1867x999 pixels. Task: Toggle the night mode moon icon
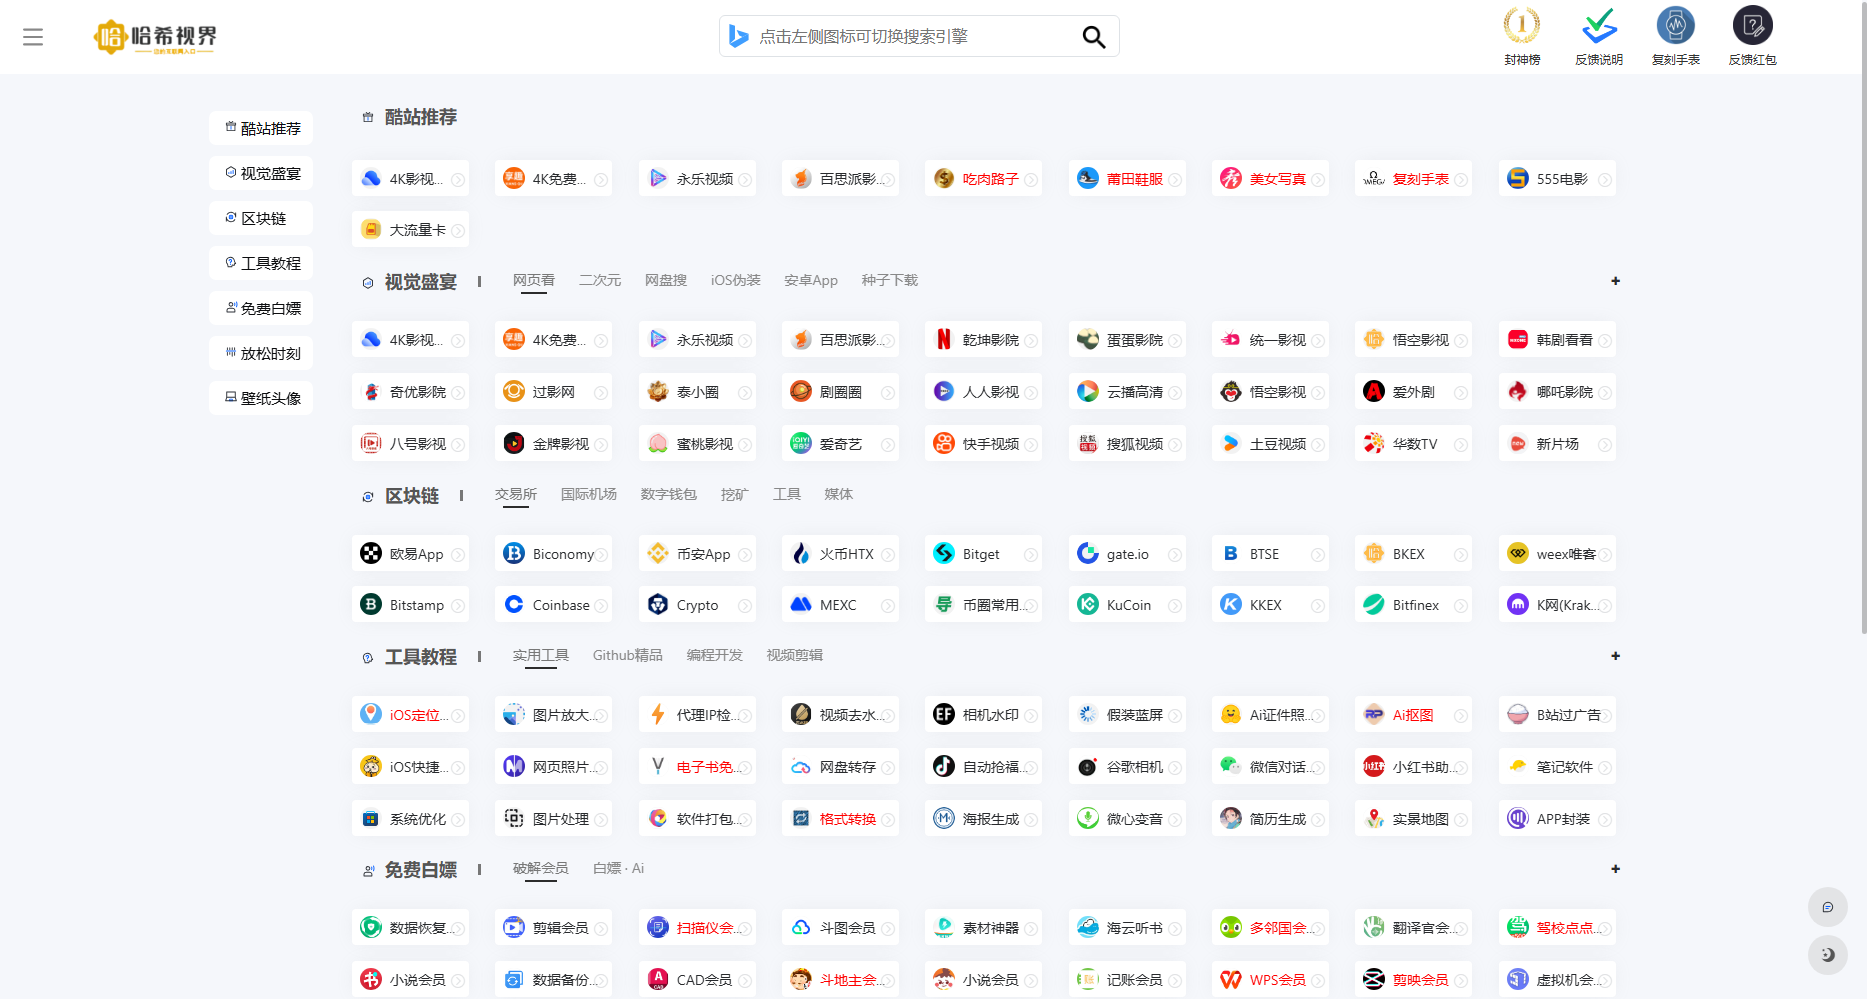[1828, 955]
